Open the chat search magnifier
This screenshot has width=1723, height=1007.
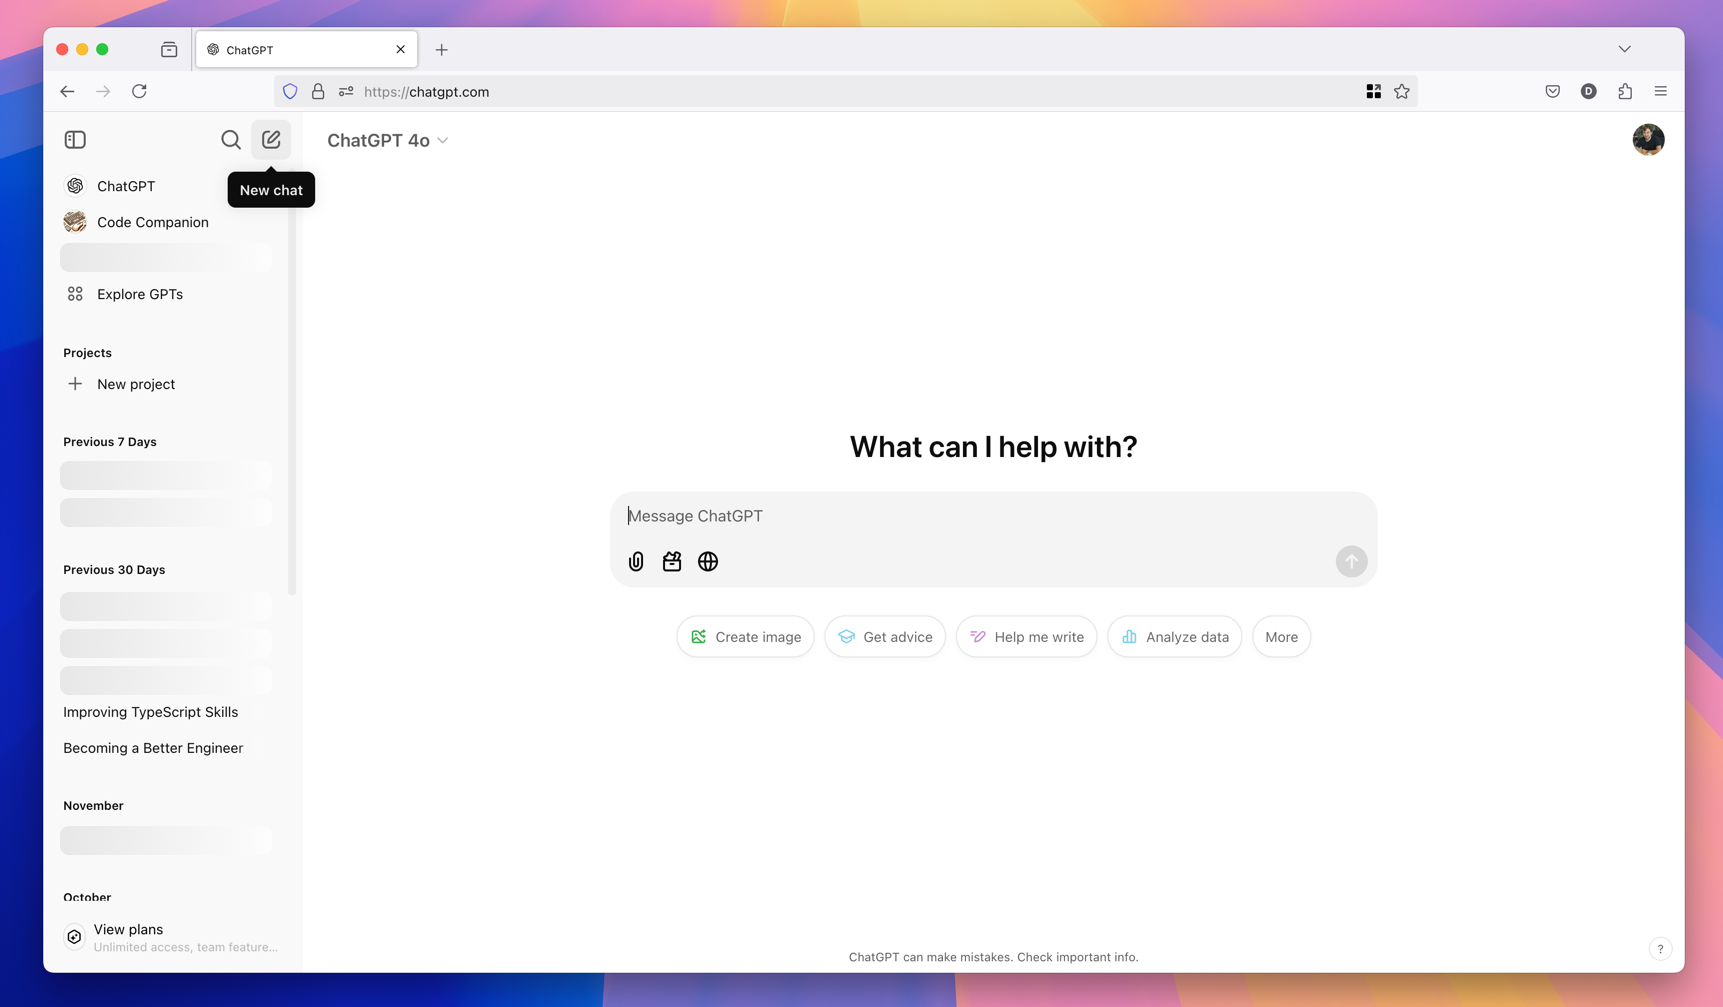click(x=231, y=140)
